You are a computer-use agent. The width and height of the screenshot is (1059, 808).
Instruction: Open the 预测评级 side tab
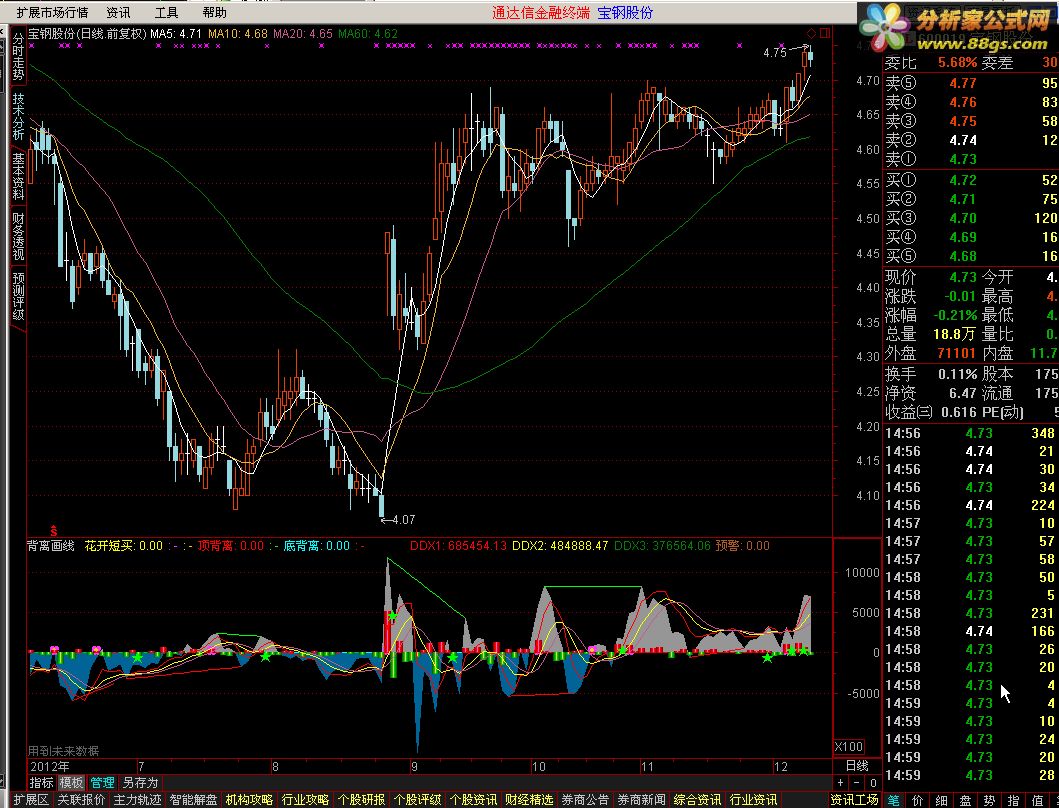[x=18, y=295]
